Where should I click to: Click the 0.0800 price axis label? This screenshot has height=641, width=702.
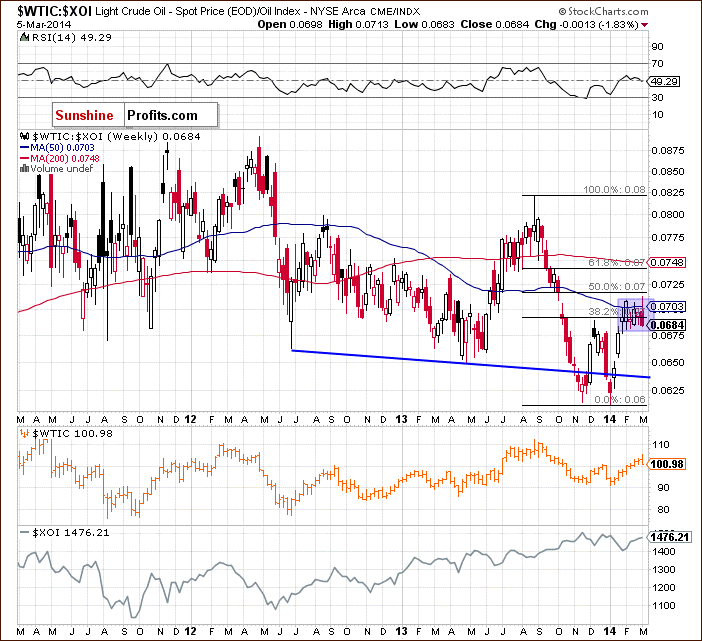coord(668,214)
